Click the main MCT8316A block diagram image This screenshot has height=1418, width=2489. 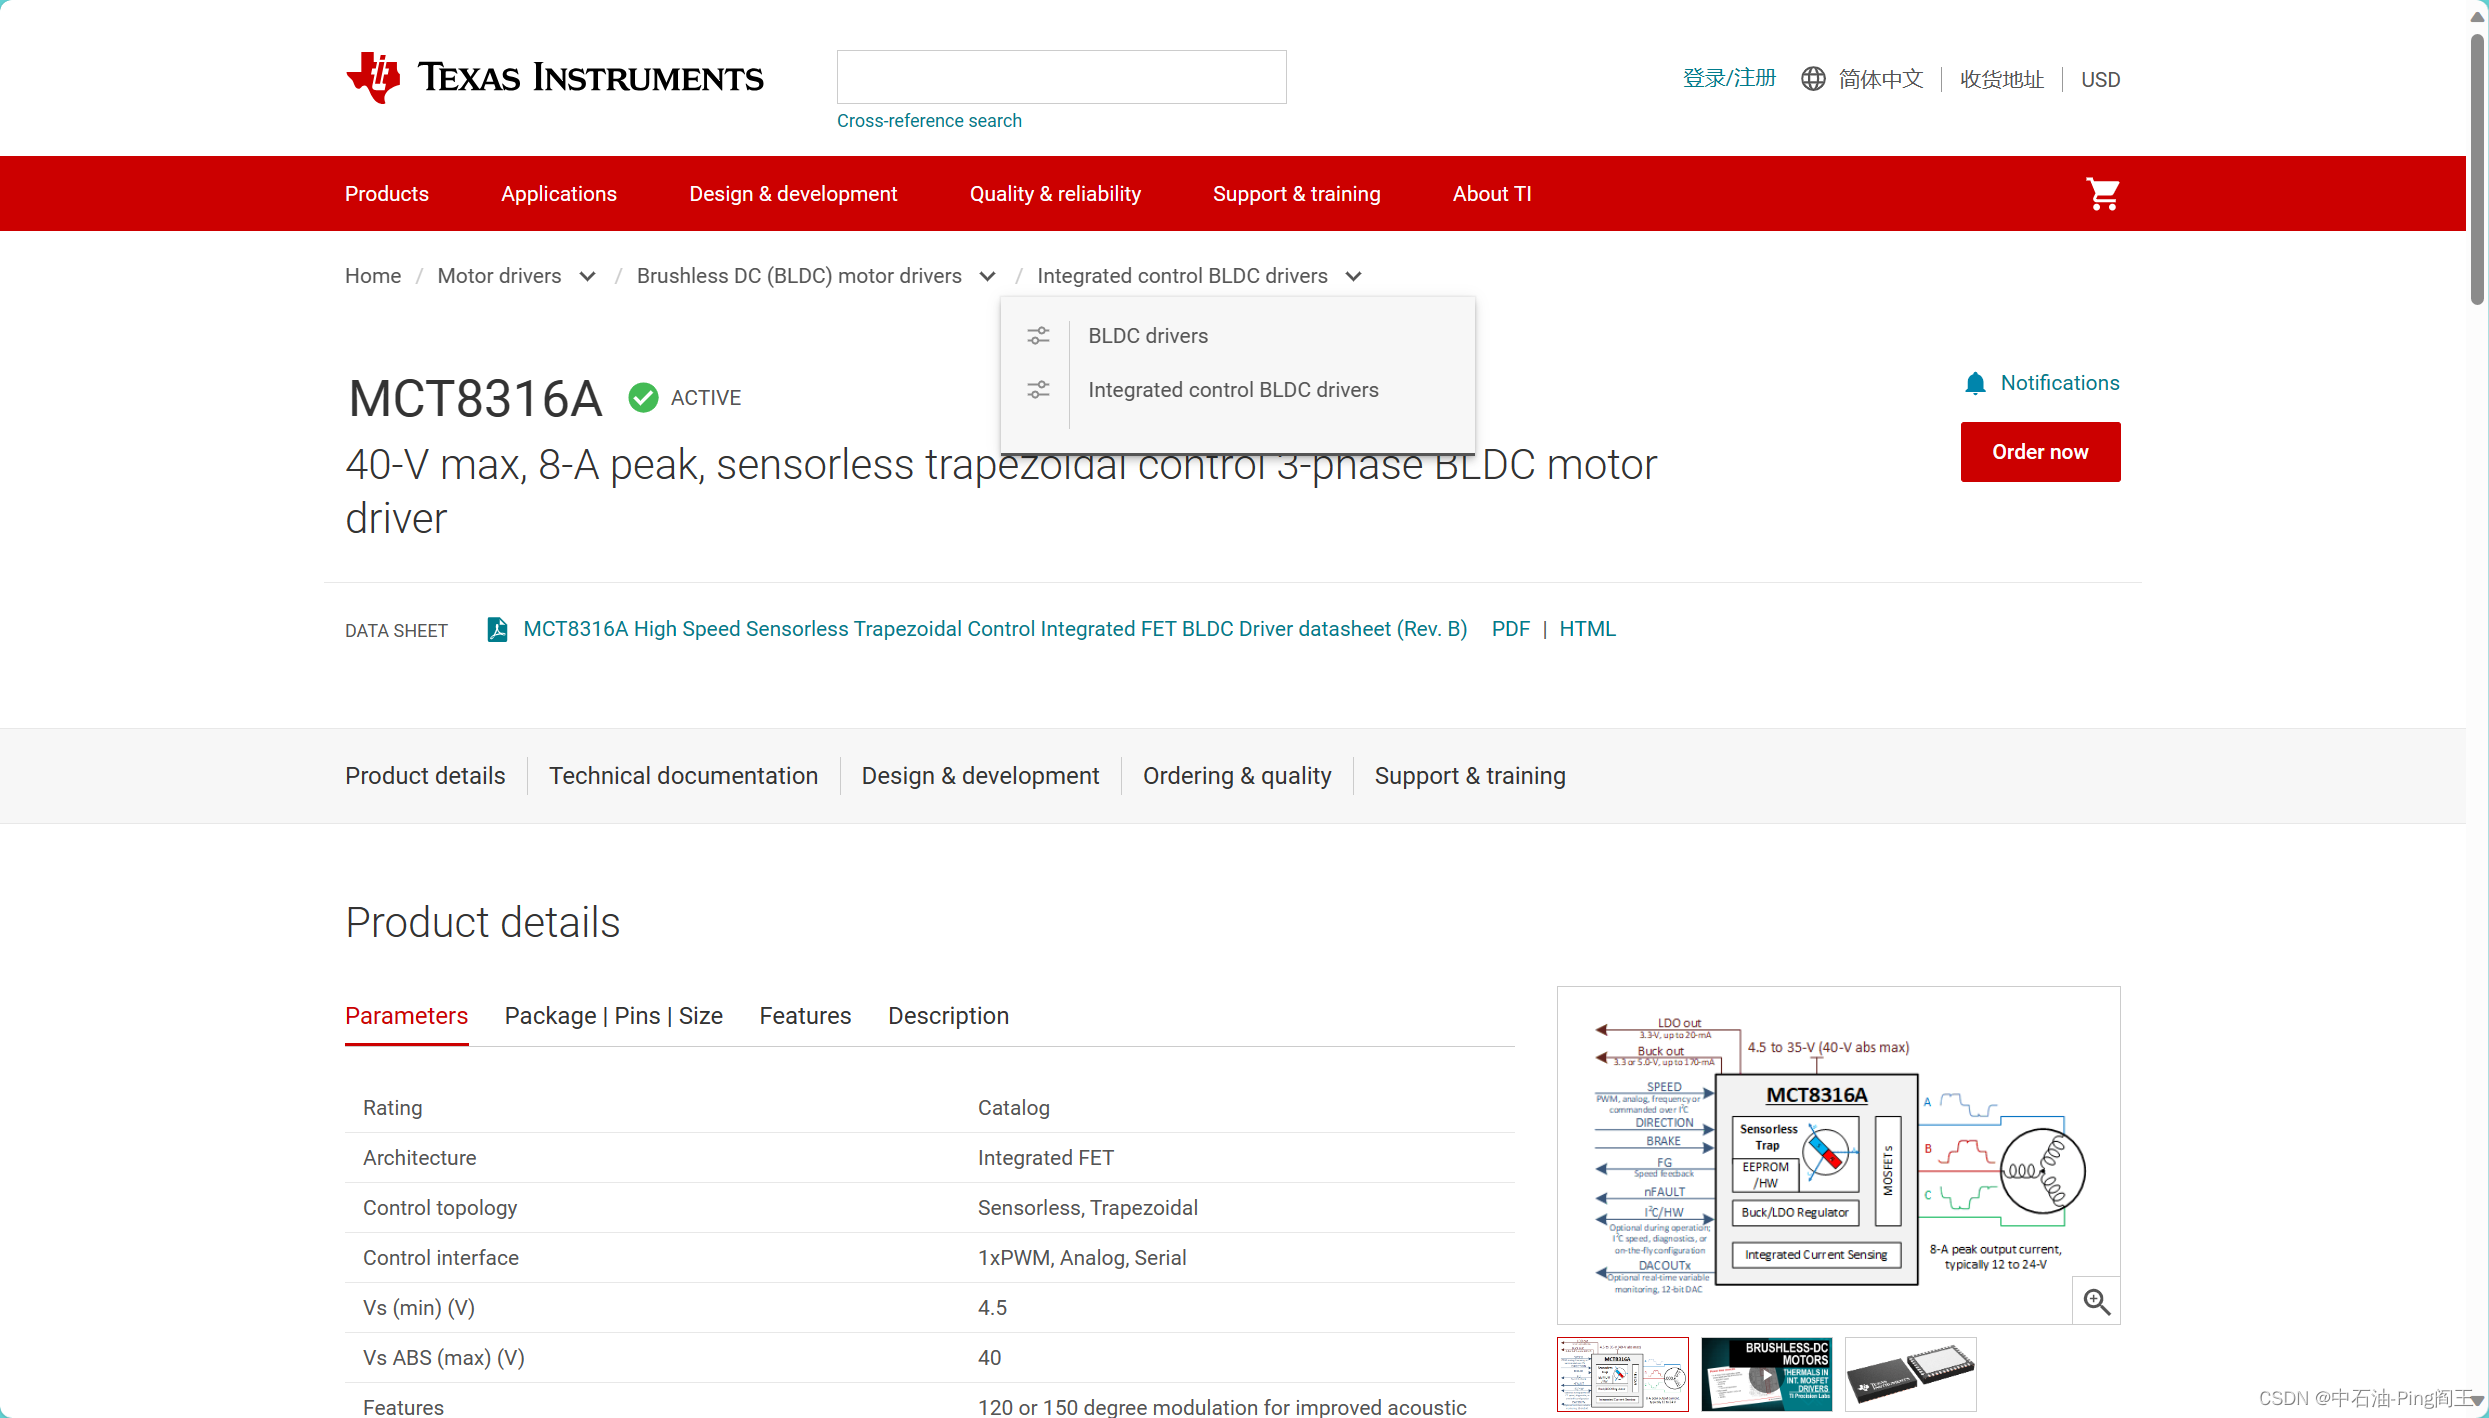pyautogui.click(x=1838, y=1155)
